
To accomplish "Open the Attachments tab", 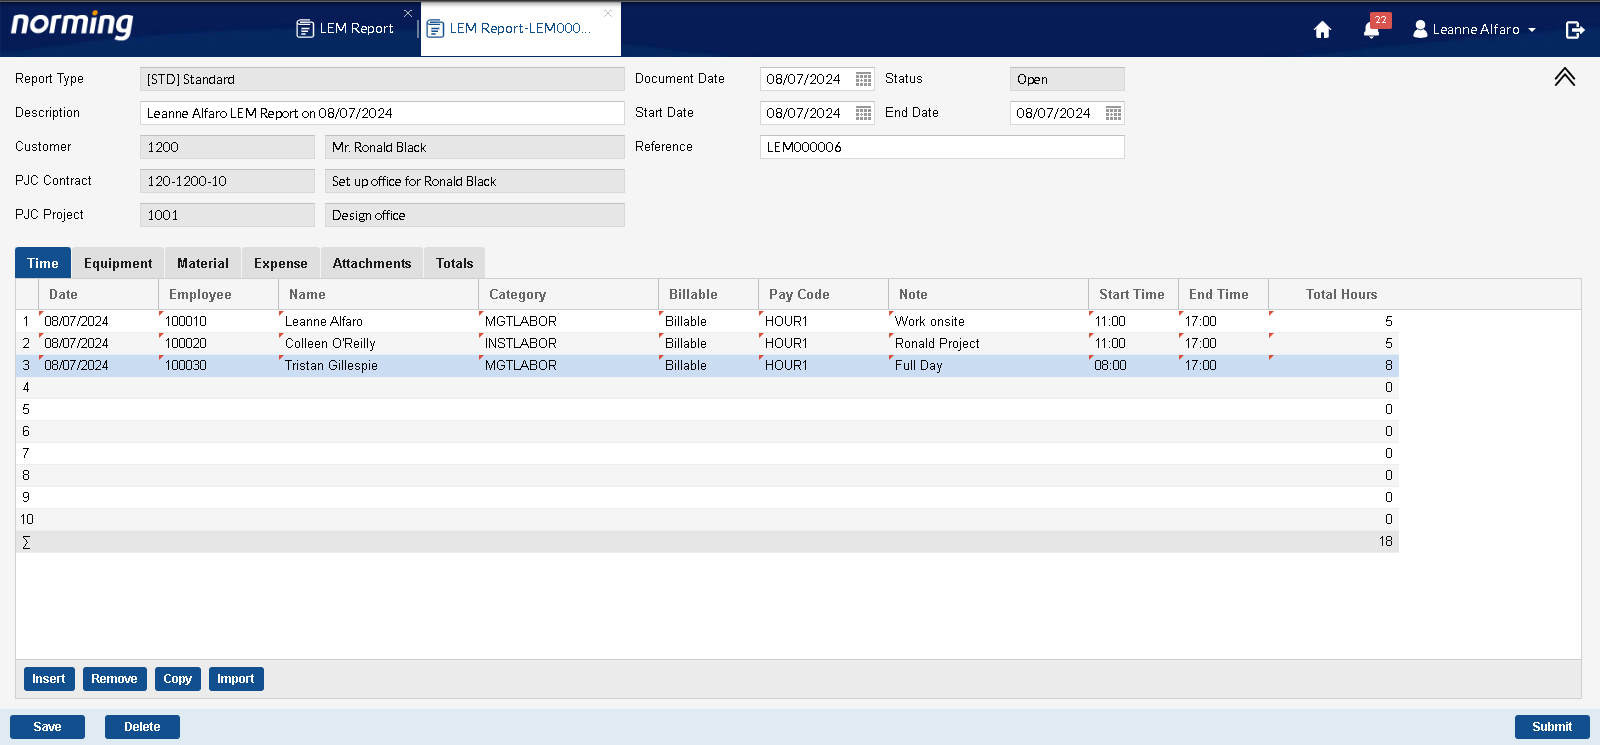I will click(372, 263).
